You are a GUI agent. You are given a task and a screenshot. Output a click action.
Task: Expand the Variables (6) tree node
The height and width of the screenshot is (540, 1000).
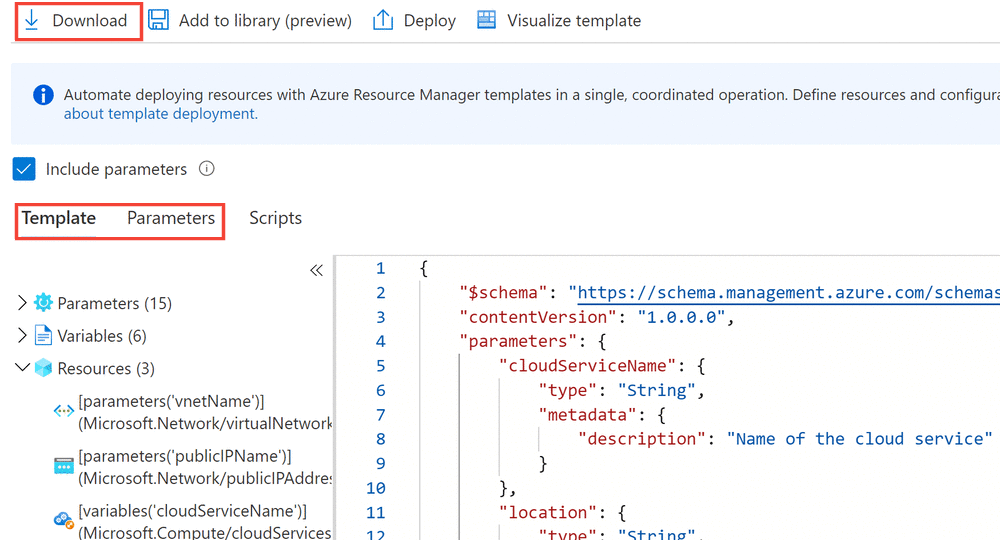tap(23, 336)
